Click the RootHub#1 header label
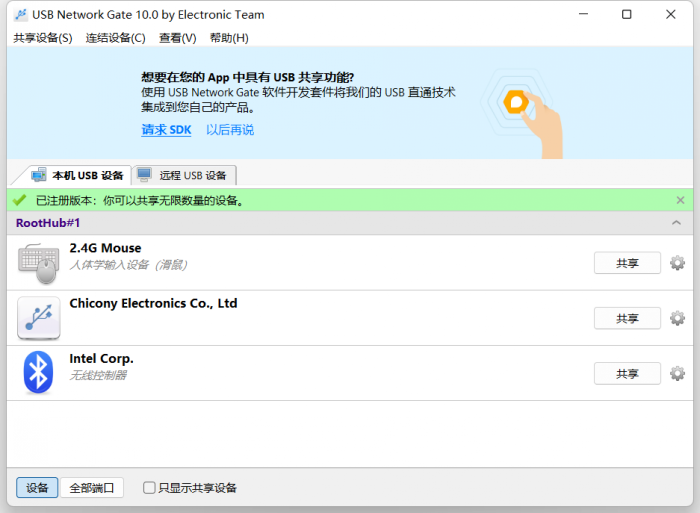The height and width of the screenshot is (513, 700). (48, 222)
